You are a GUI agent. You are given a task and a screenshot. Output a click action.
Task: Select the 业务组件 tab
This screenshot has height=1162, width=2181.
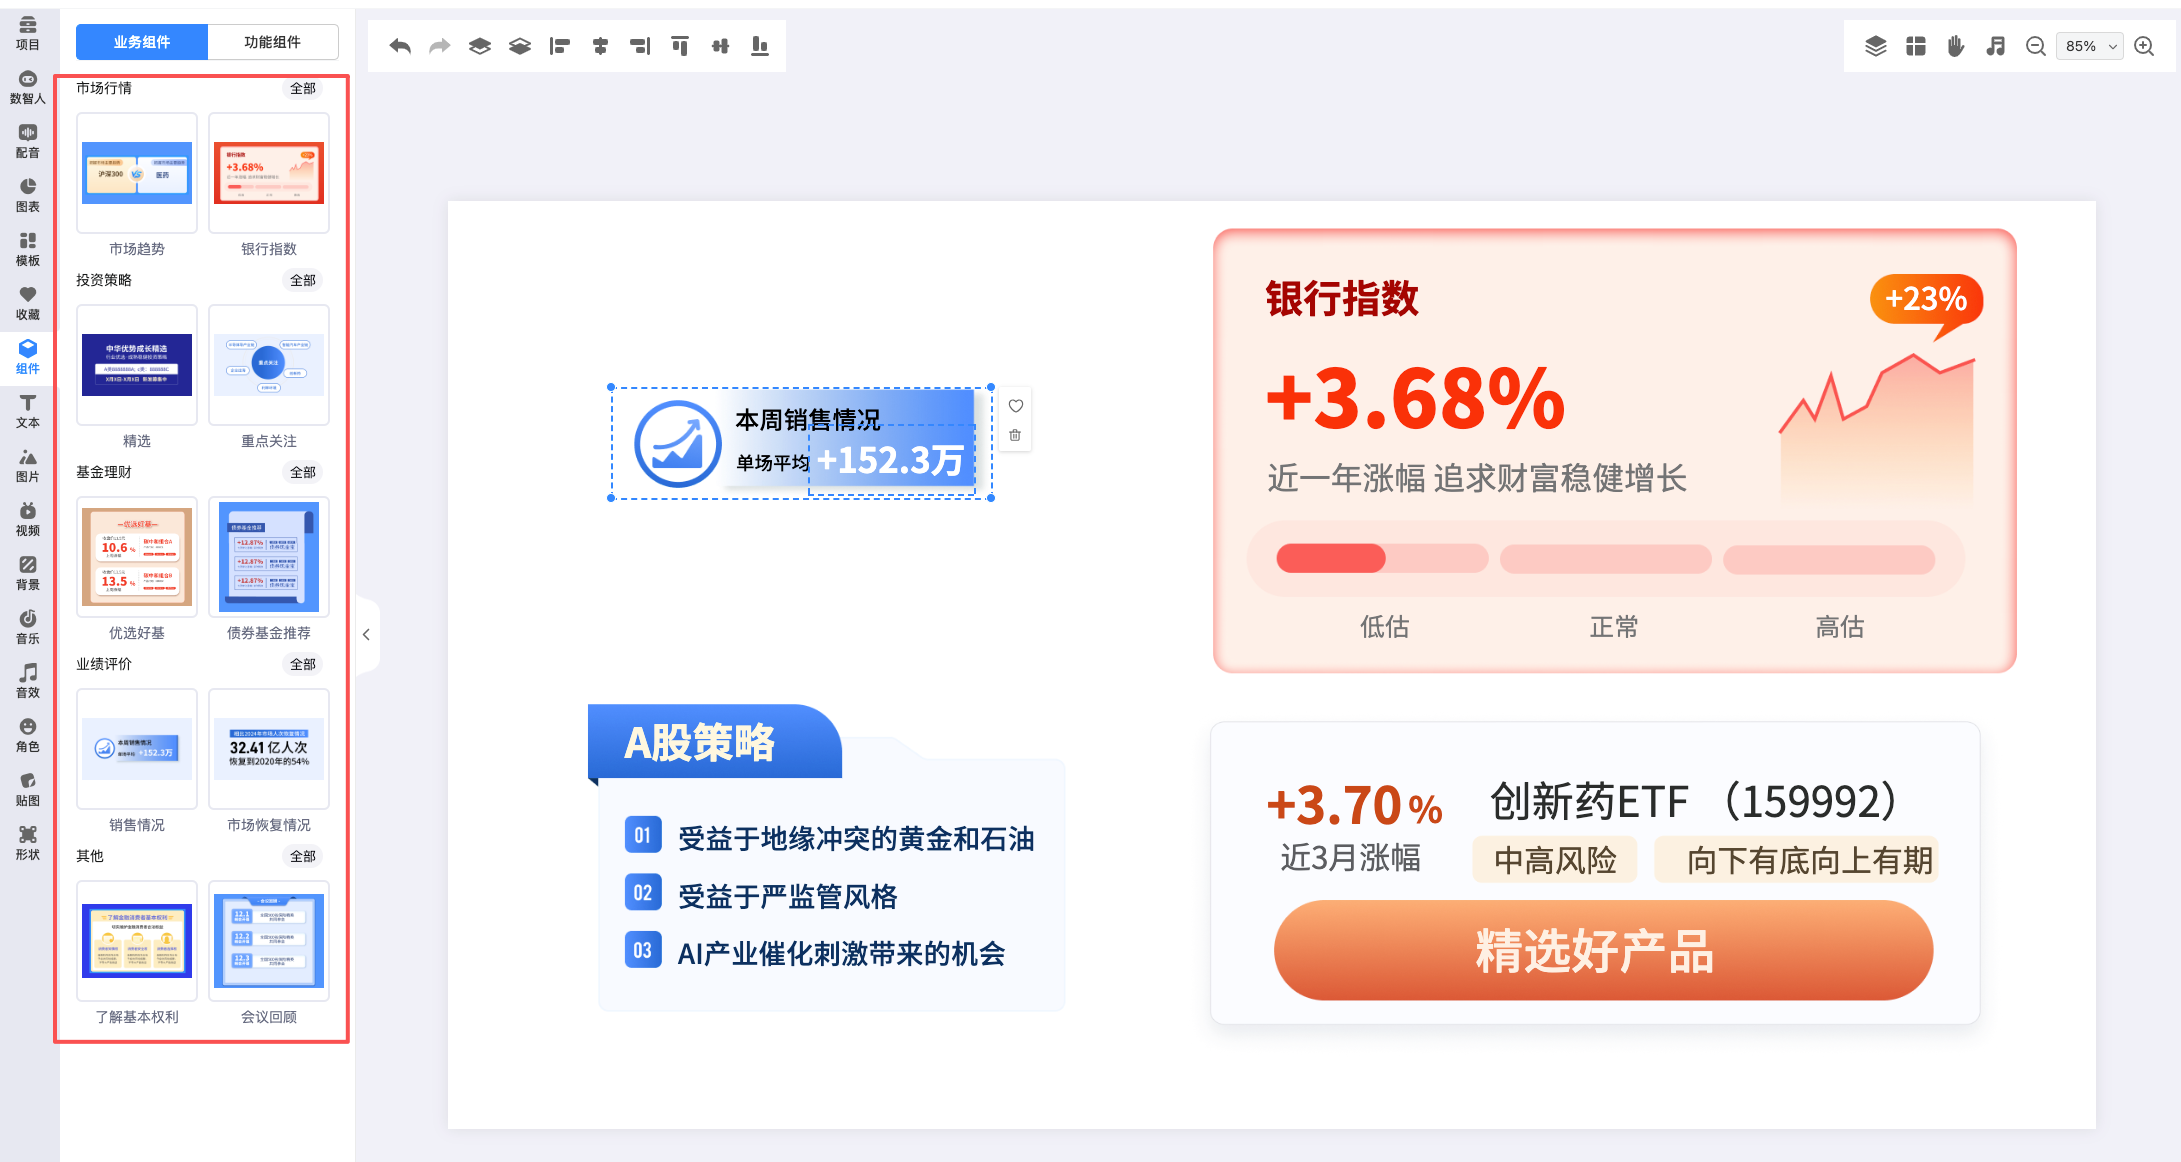tap(142, 42)
